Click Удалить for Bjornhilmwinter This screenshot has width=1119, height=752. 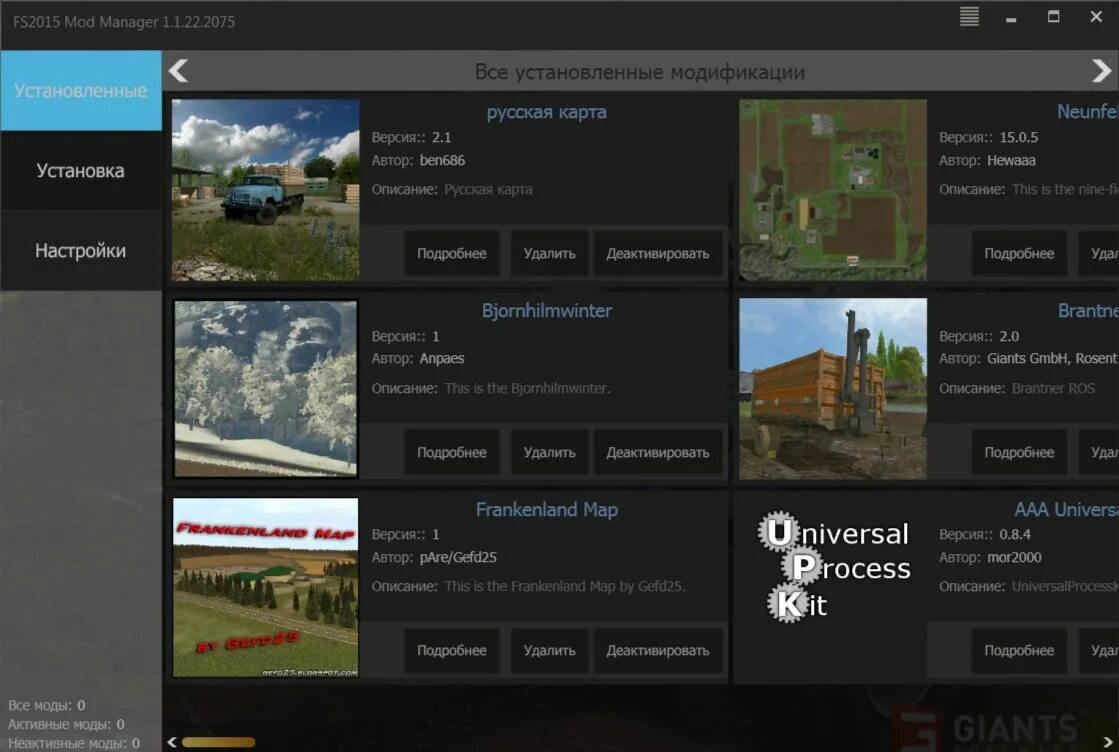tap(550, 452)
